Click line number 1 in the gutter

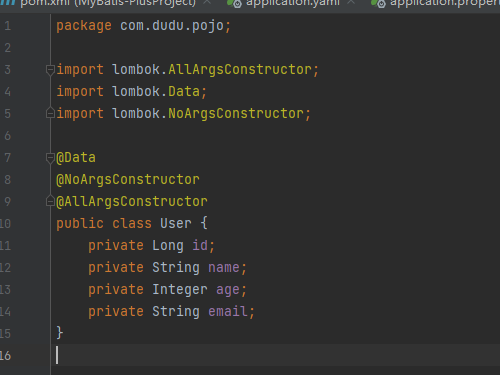click(x=7, y=26)
